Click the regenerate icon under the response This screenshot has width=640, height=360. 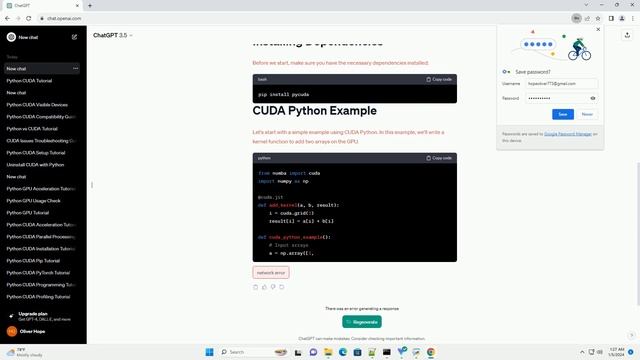coord(282,287)
